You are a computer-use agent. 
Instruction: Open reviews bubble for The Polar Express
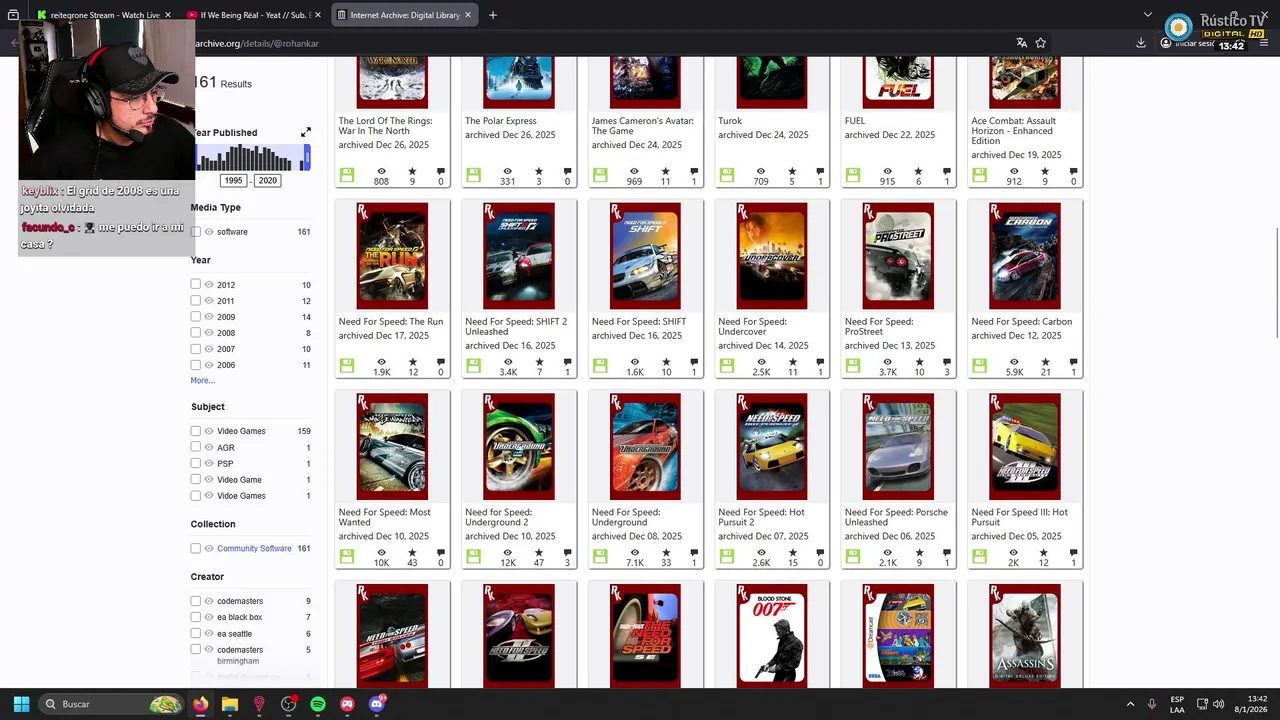coord(568,171)
